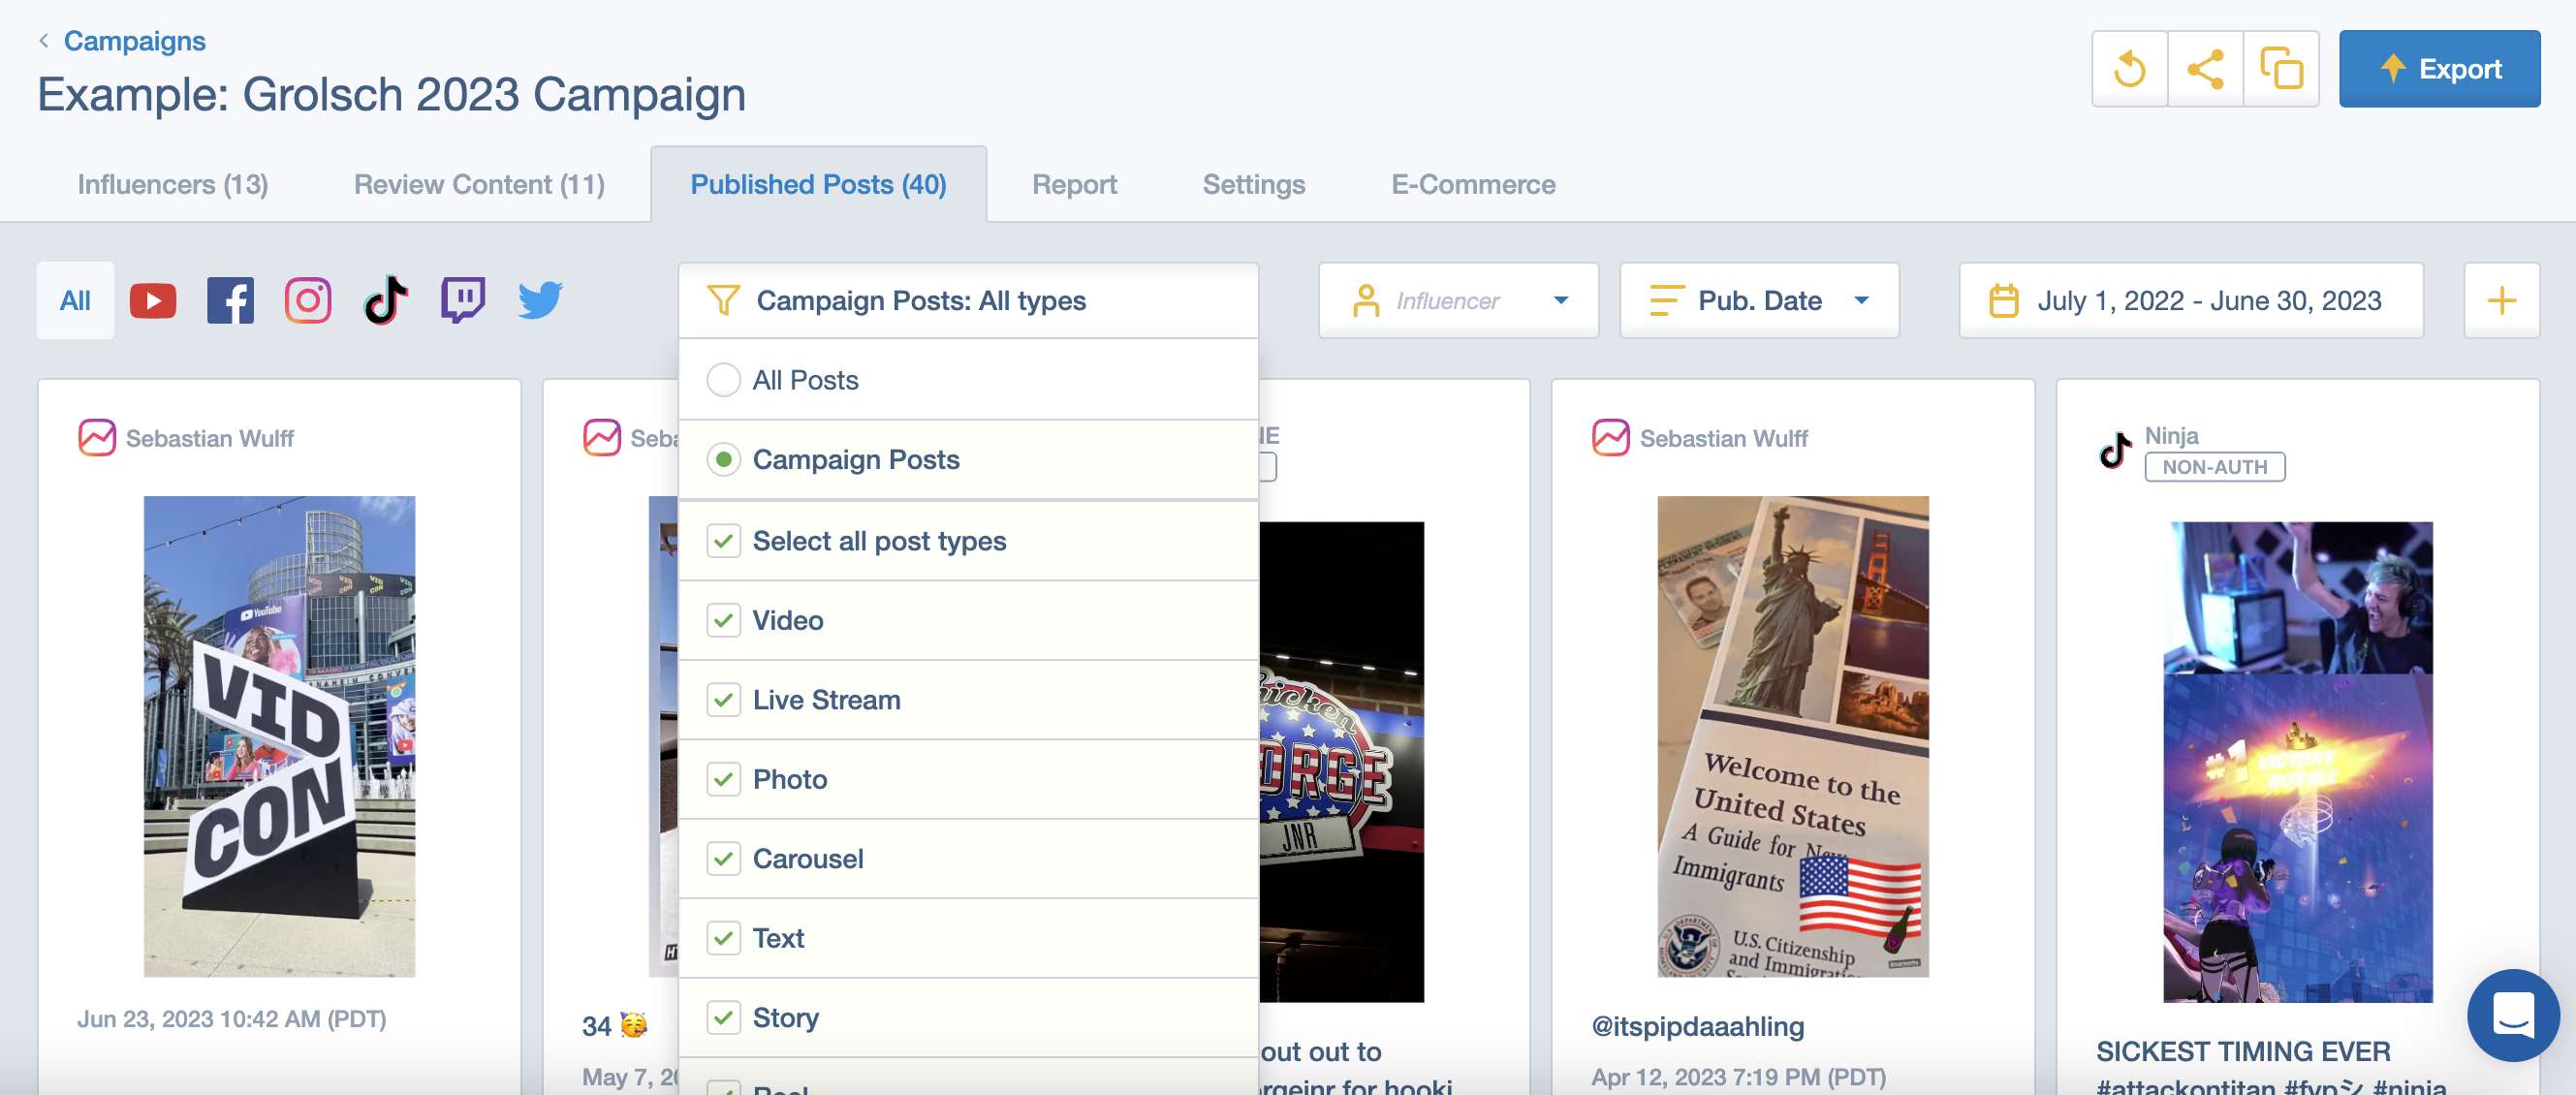Filter posts by Twitch icon

463,300
